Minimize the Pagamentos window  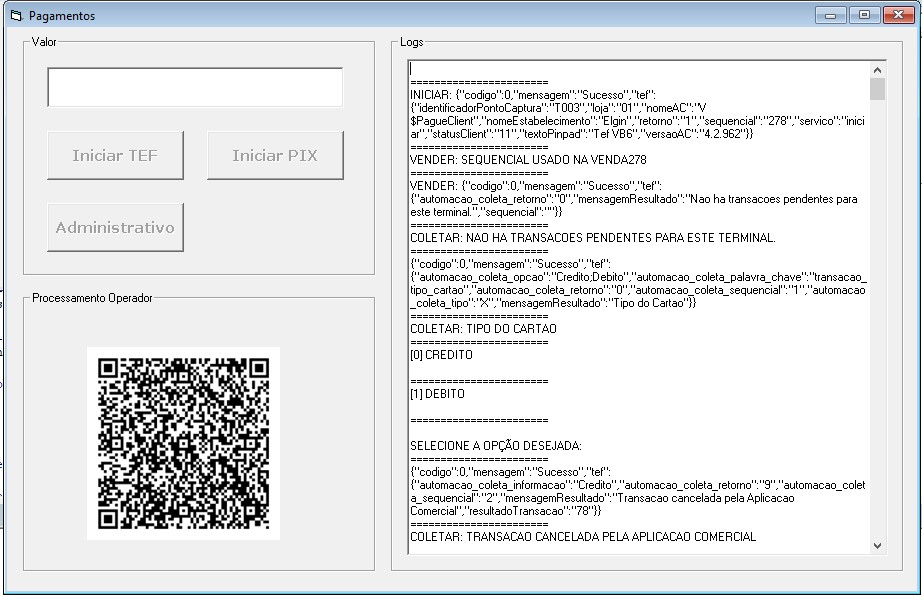tap(830, 15)
